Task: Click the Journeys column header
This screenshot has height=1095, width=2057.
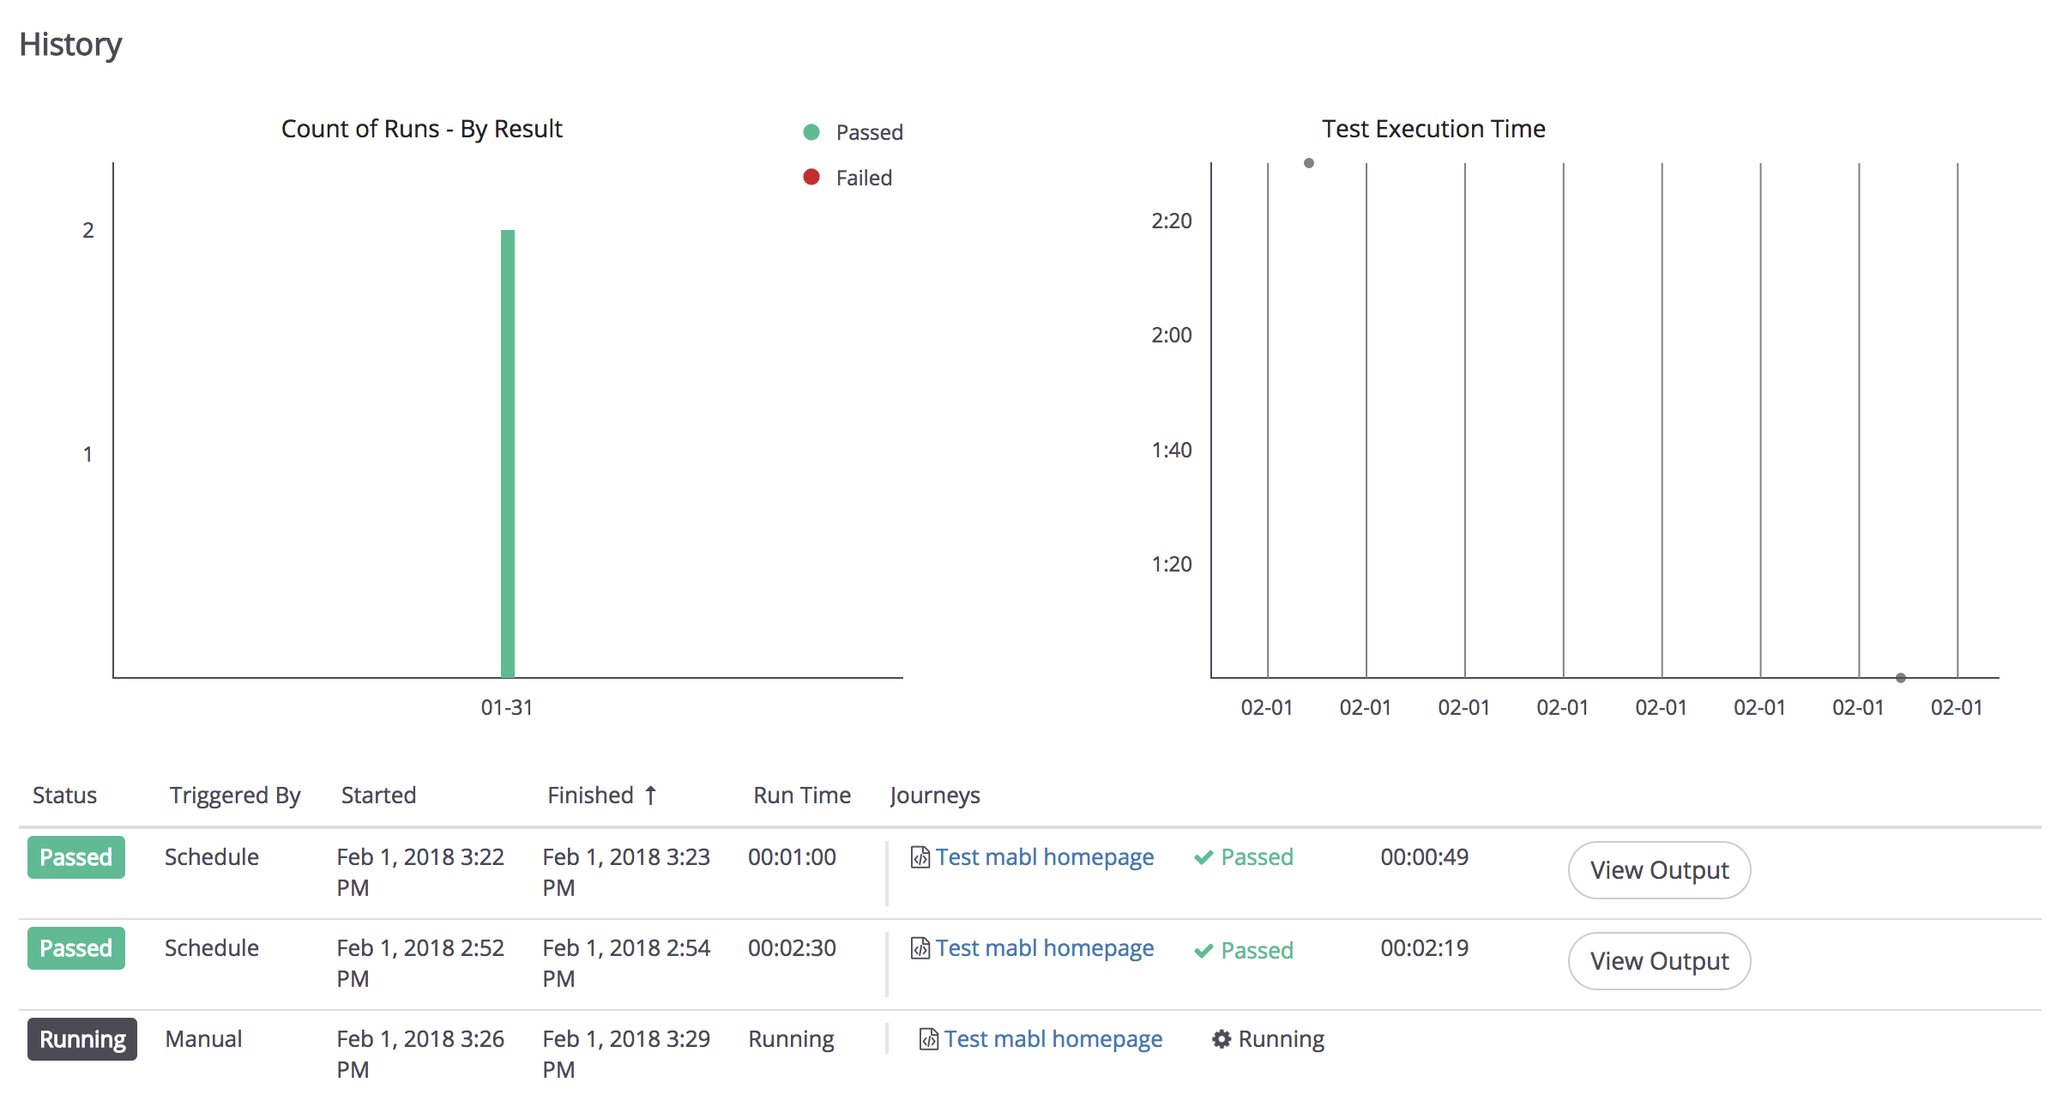Action: point(935,796)
